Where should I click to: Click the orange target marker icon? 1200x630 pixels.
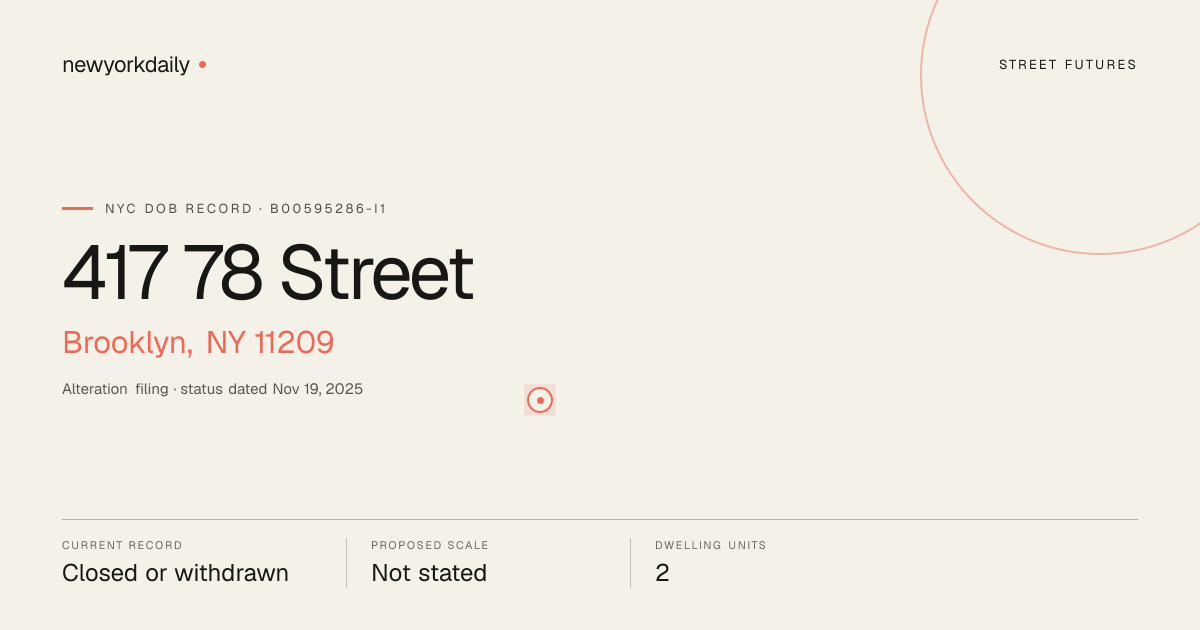tap(540, 400)
